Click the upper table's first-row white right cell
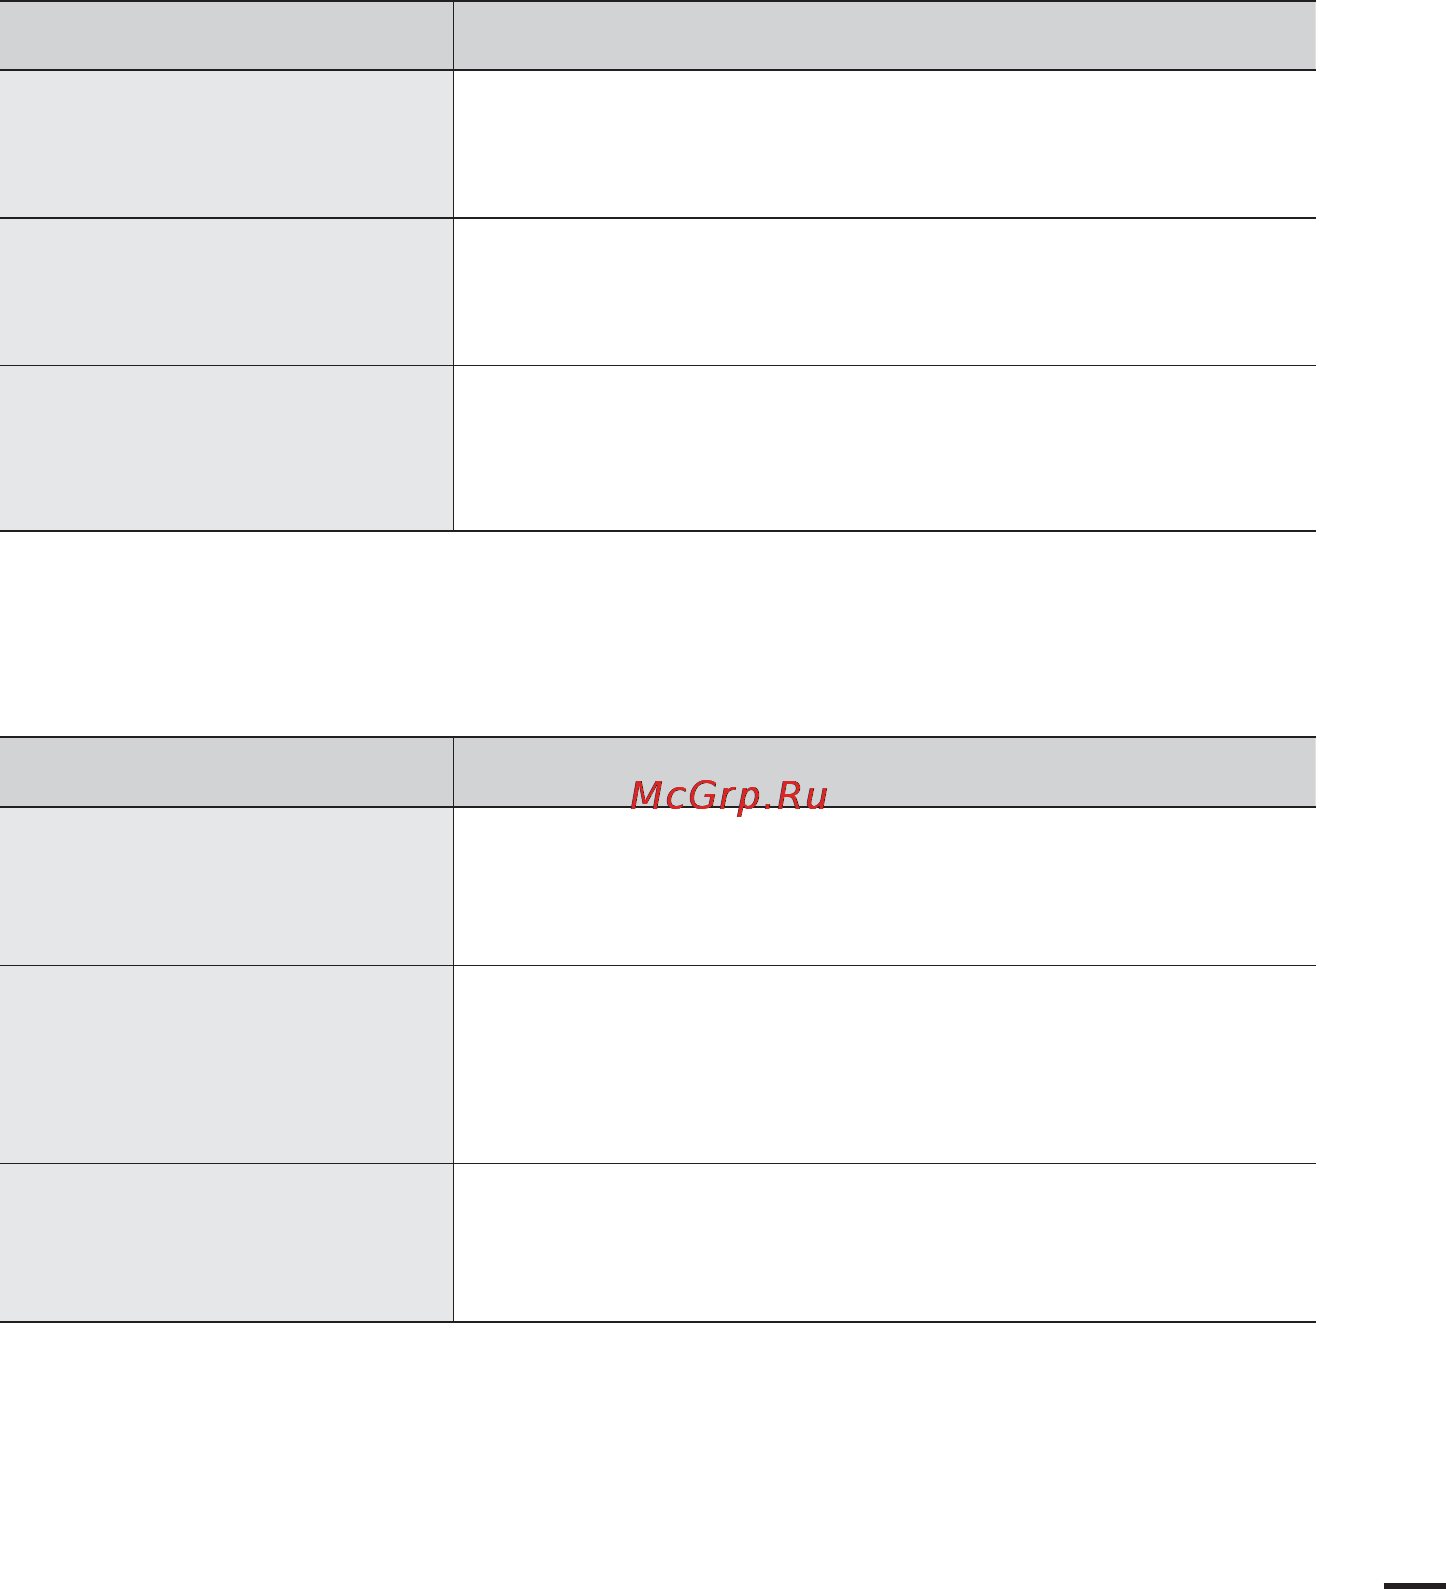The width and height of the screenshot is (1446, 1589). (884, 144)
